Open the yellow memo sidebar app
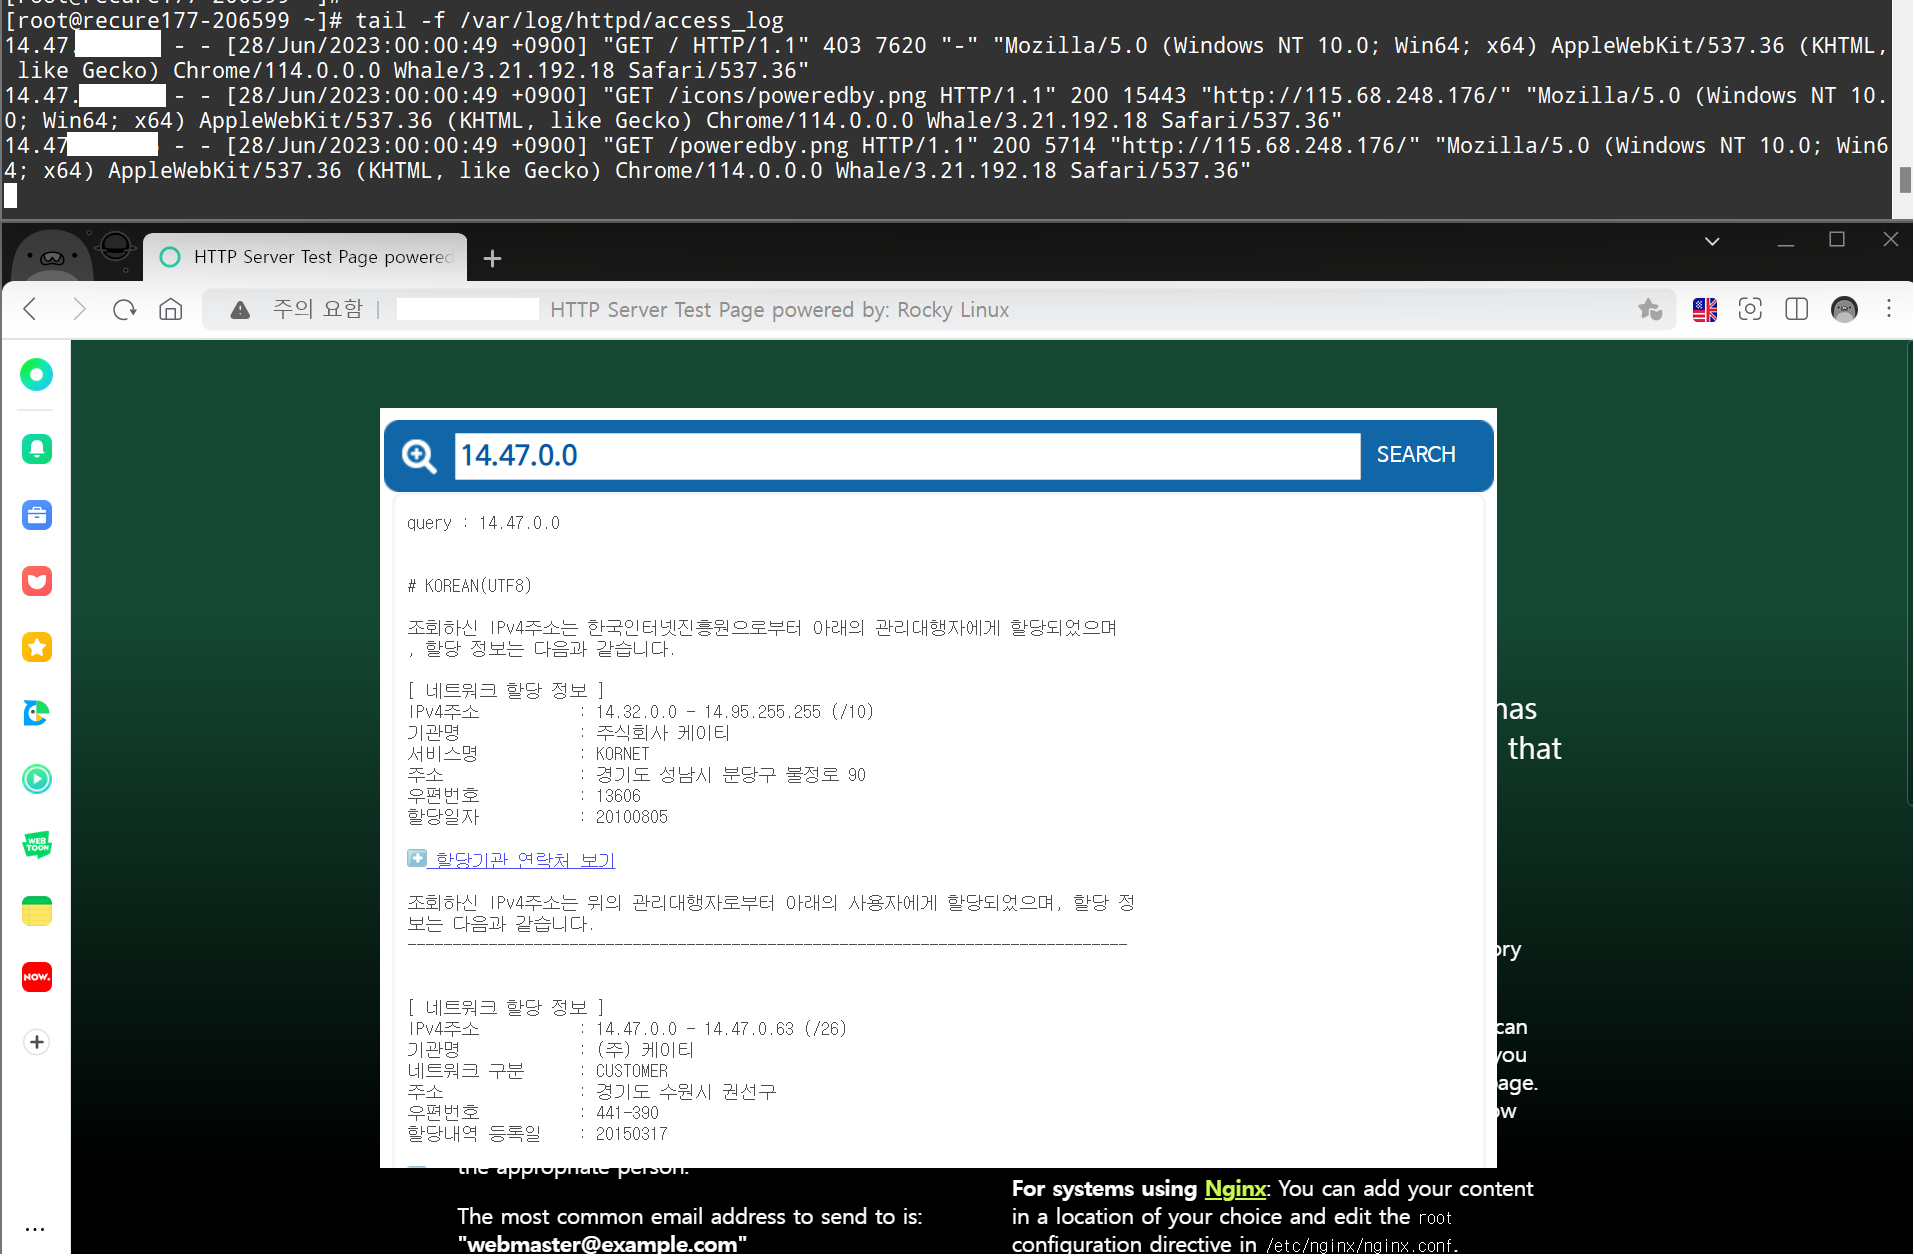This screenshot has width=1914, height=1256. tap(37, 911)
